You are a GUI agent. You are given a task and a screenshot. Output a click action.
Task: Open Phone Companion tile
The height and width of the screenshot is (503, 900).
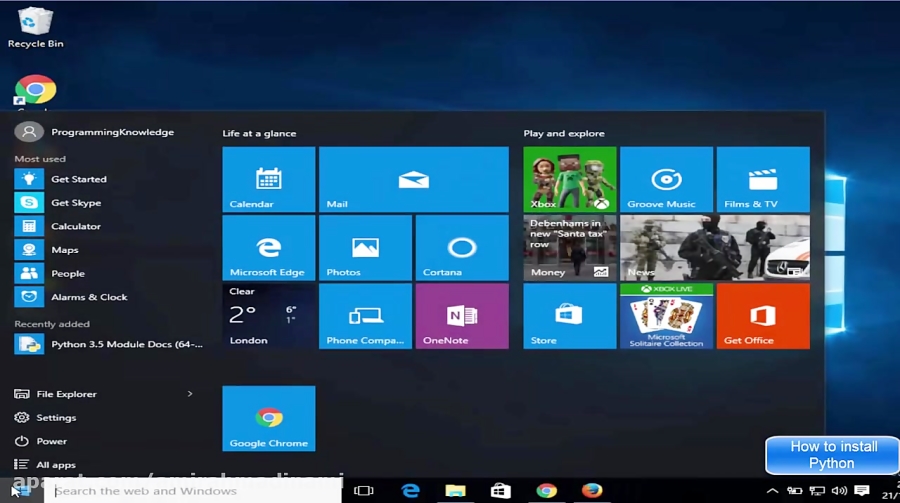pos(365,316)
